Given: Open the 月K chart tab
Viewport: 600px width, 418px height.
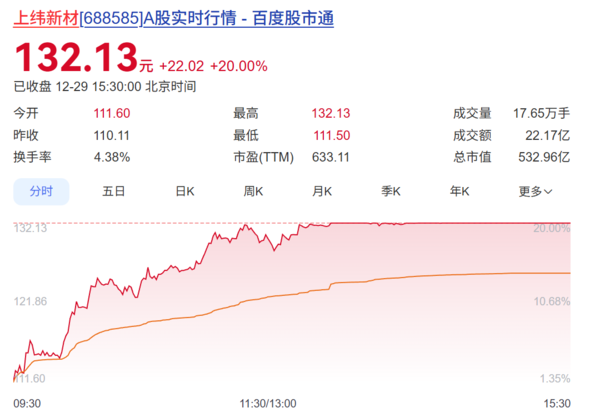Looking at the screenshot, I should point(322,191).
